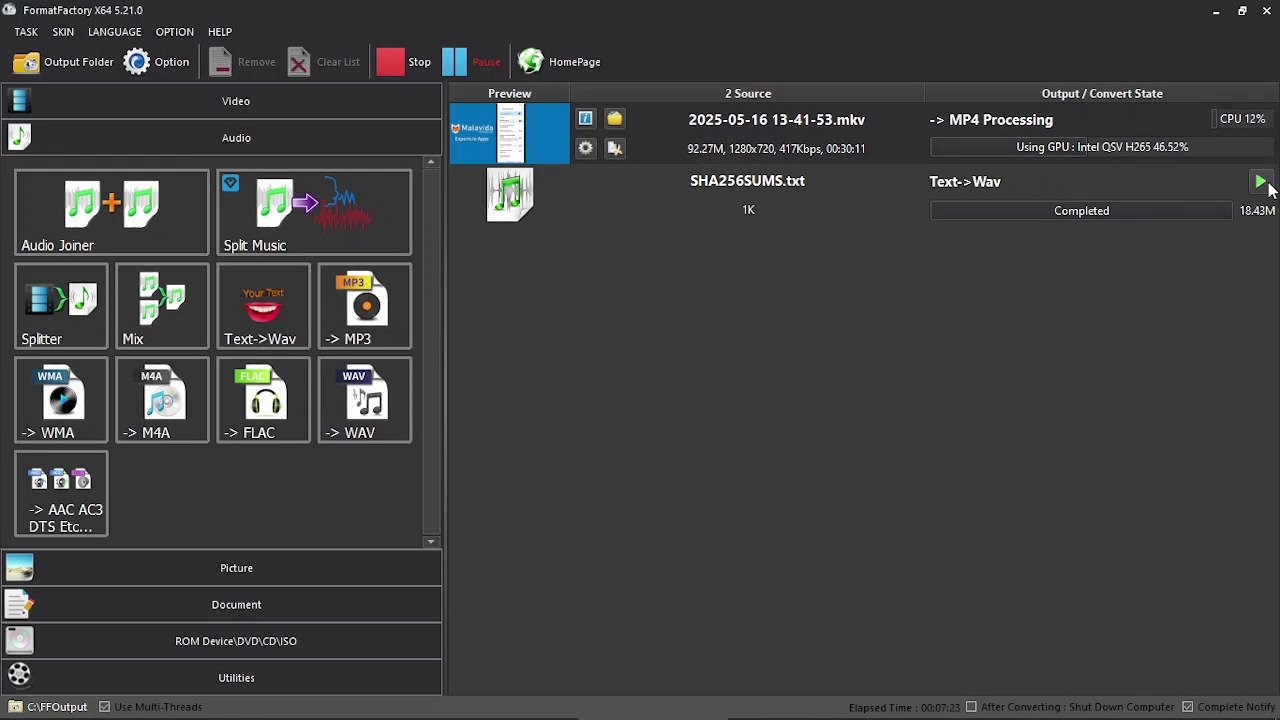Expand the Picture category
Viewport: 1280px width, 720px height.
[221, 568]
